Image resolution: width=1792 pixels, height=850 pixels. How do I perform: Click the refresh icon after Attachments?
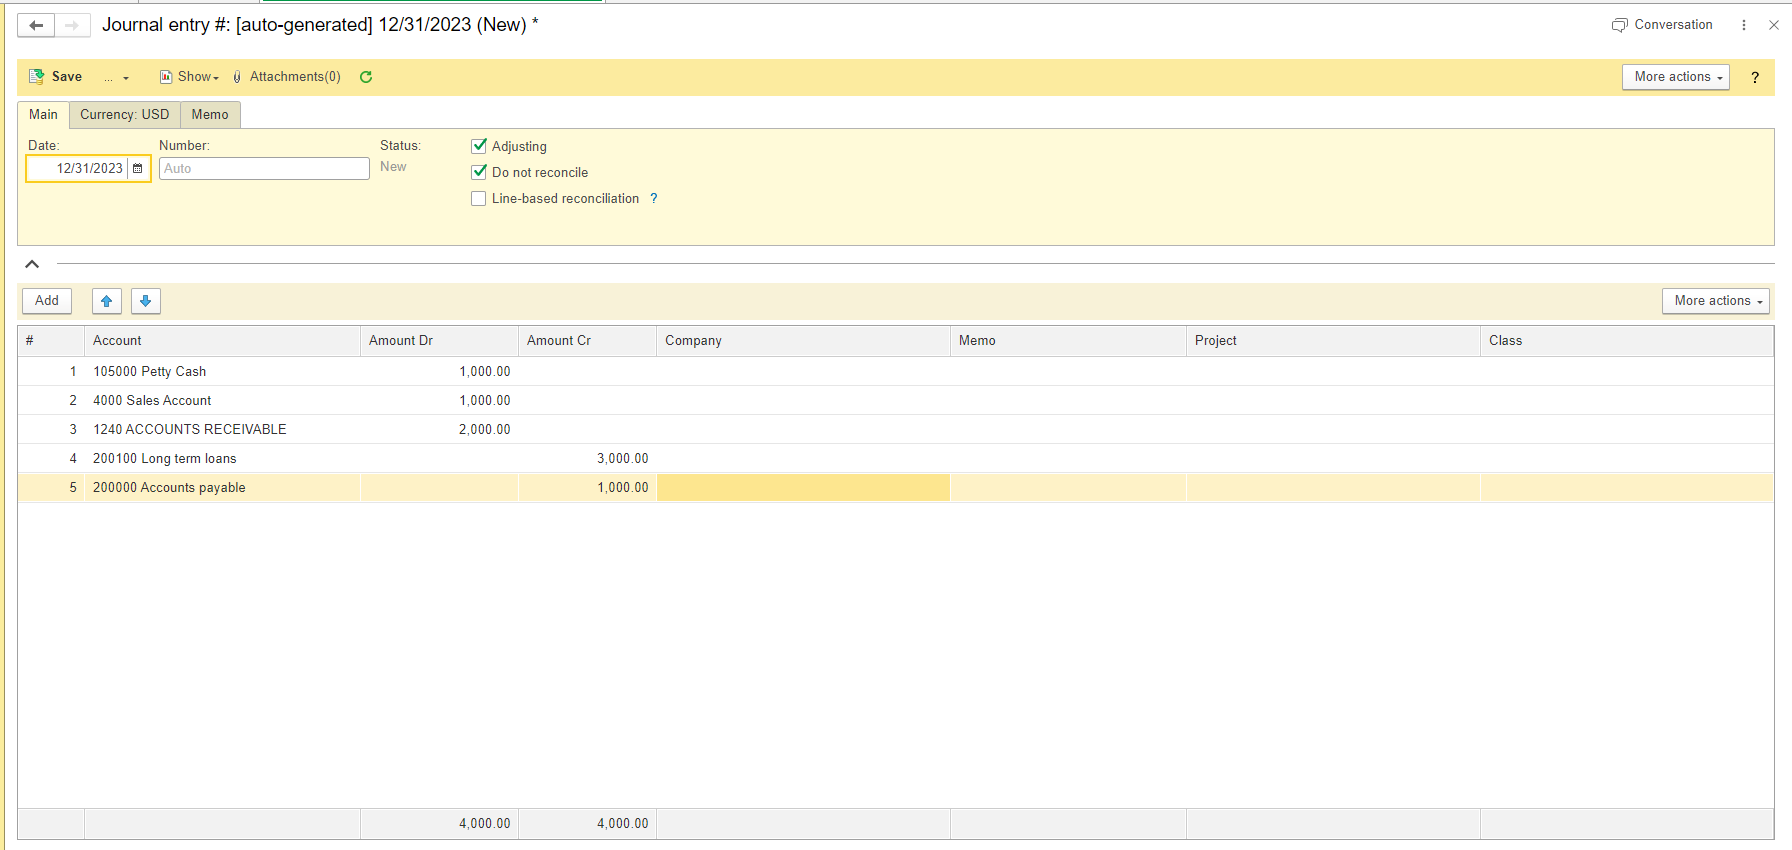(366, 77)
